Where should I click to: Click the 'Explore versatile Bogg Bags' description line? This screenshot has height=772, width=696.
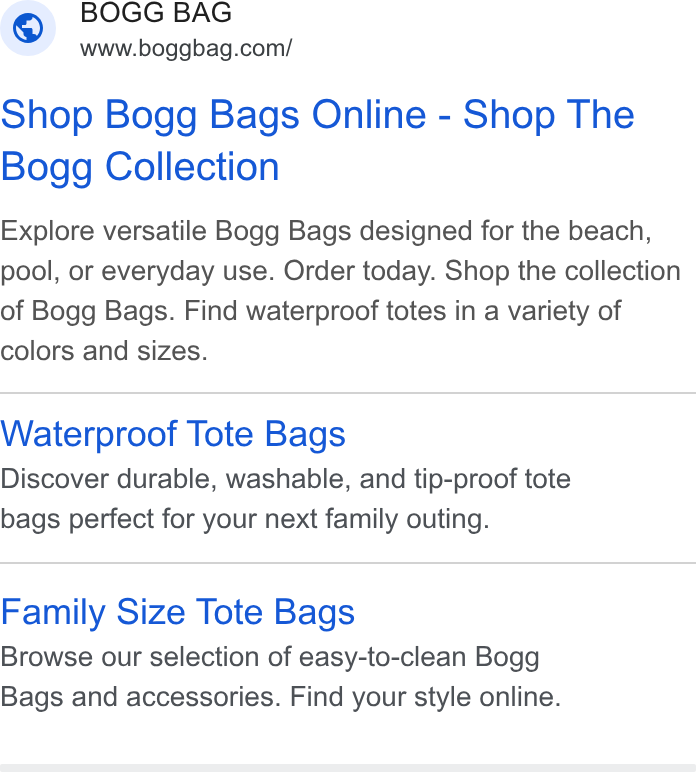coord(326,231)
